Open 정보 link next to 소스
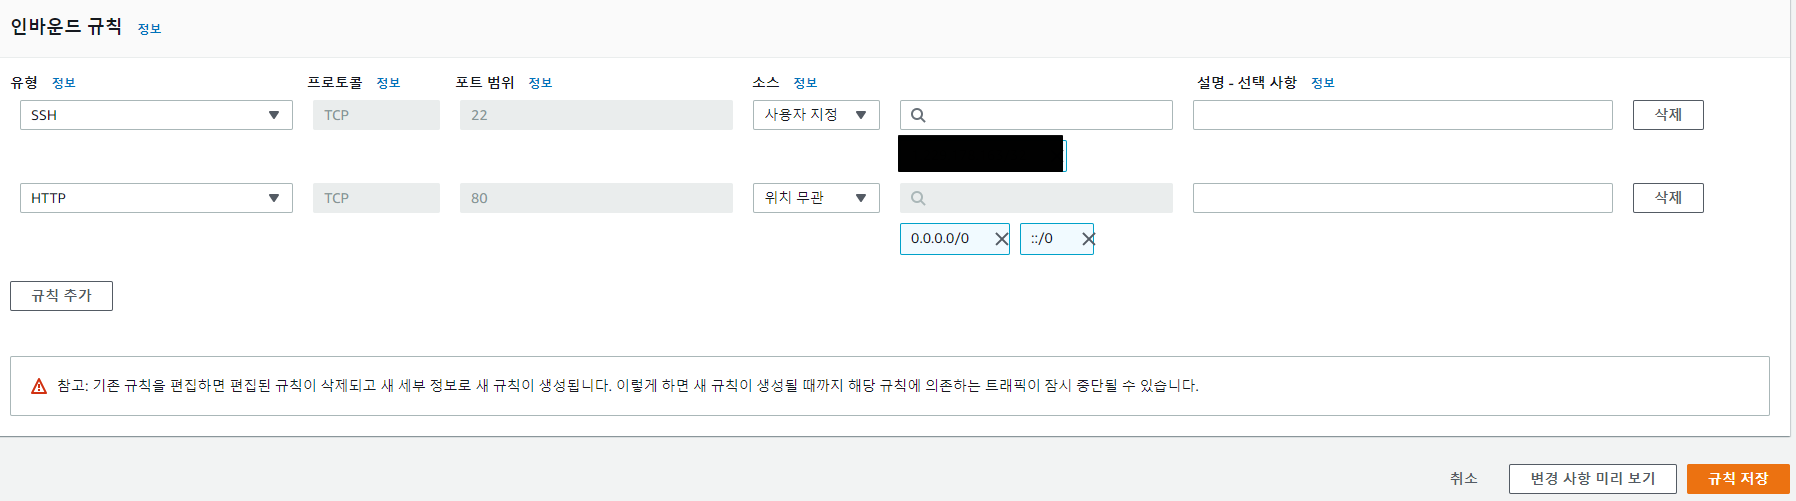 [805, 83]
